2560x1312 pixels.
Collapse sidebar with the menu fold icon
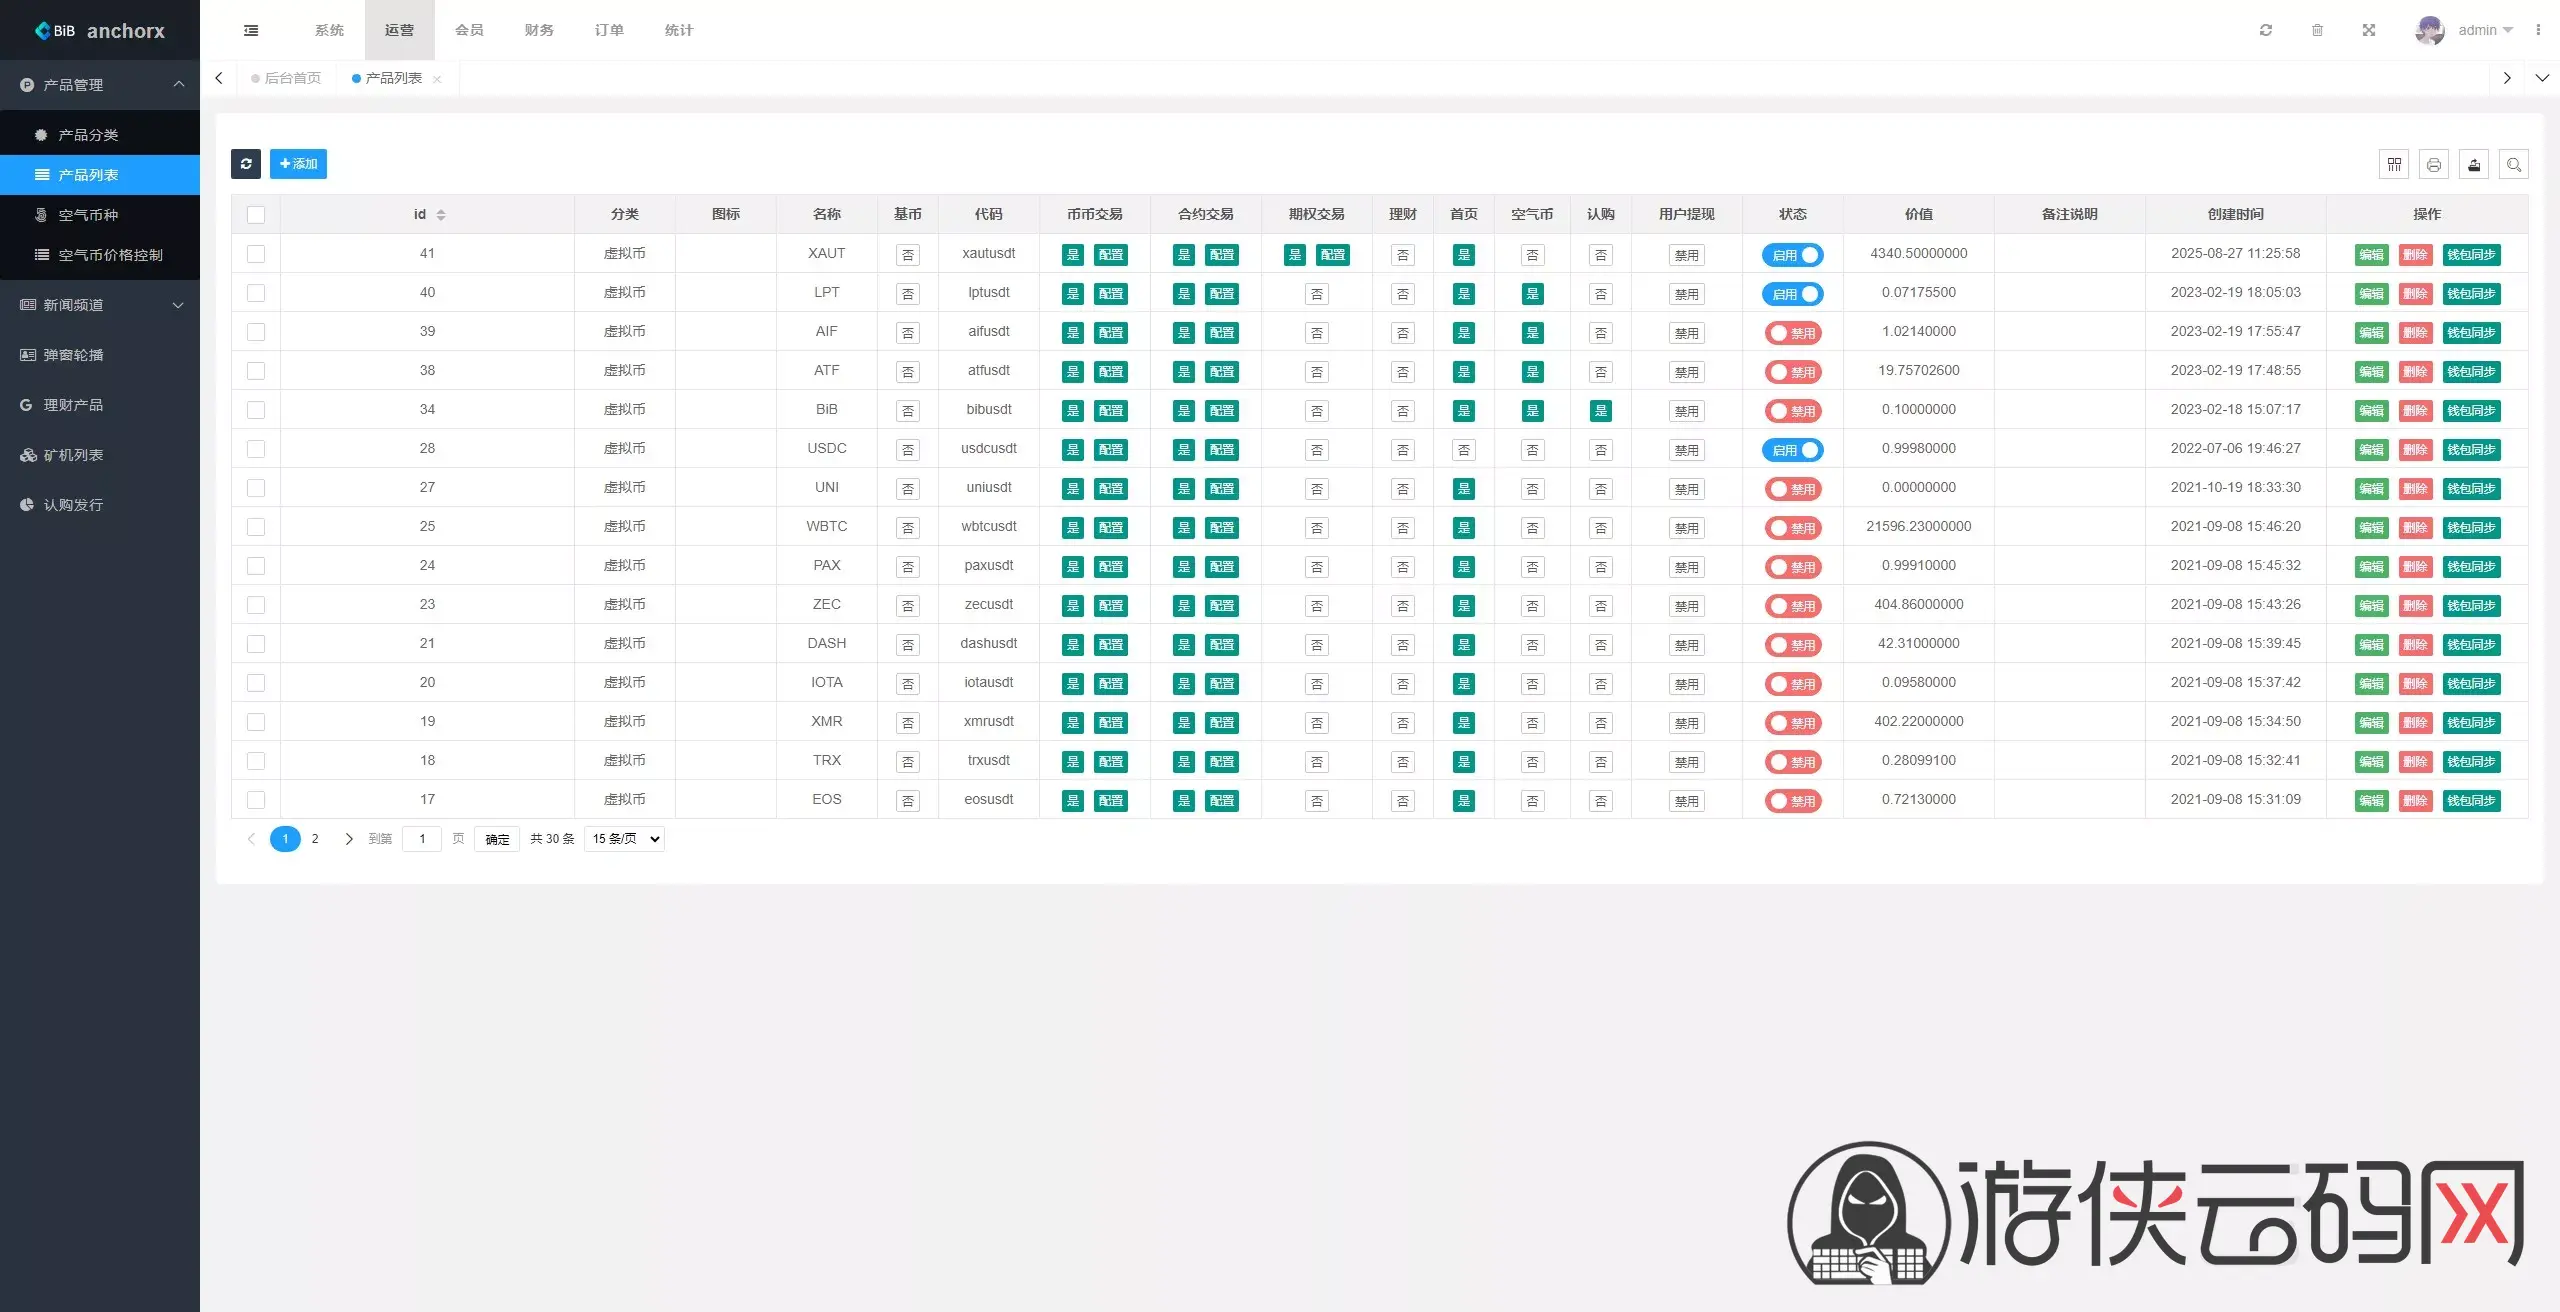pos(251,30)
